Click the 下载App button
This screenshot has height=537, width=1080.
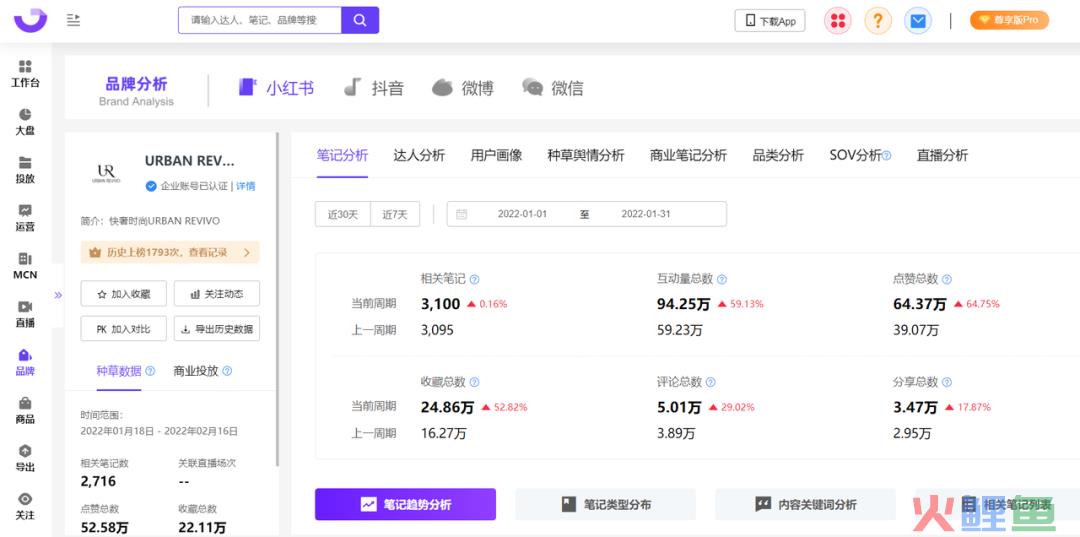click(770, 21)
